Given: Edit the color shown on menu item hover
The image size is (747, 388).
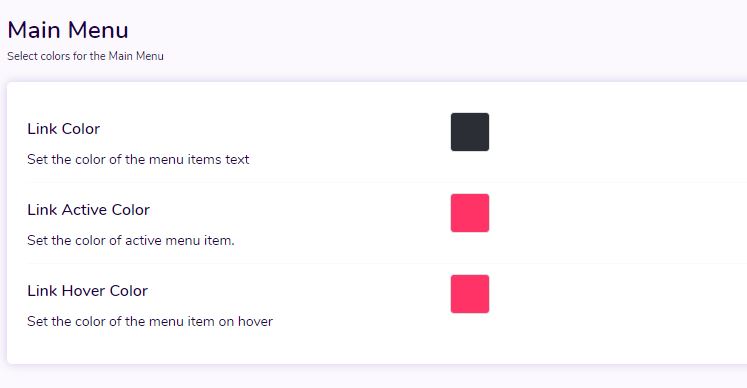Looking at the screenshot, I should [x=470, y=294].
